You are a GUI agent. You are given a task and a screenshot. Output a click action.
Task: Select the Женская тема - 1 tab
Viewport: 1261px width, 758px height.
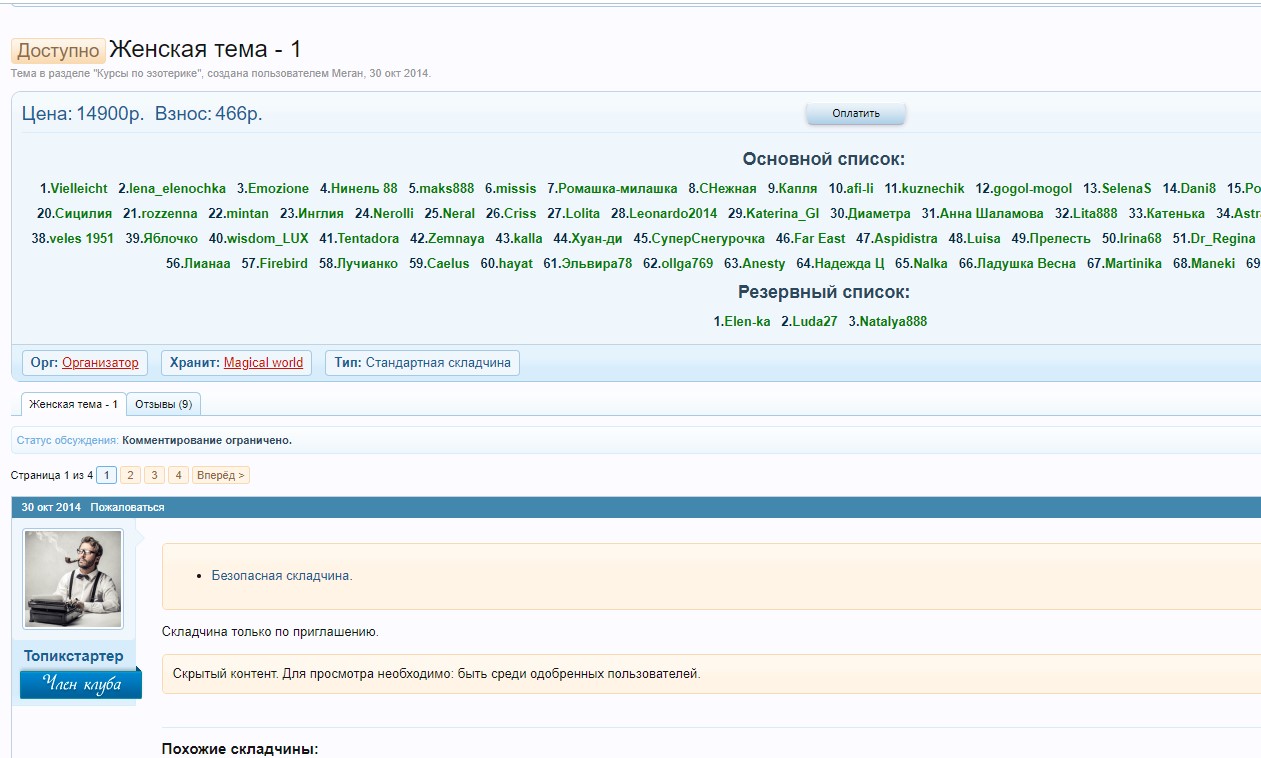[x=74, y=404]
